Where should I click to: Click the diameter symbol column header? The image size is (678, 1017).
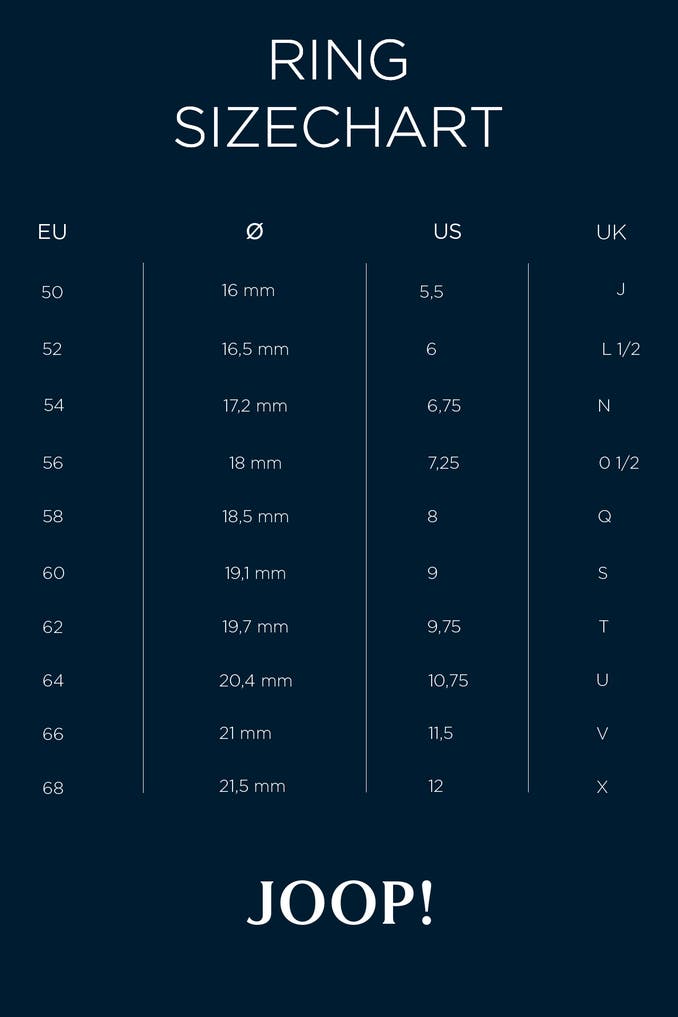click(x=254, y=231)
